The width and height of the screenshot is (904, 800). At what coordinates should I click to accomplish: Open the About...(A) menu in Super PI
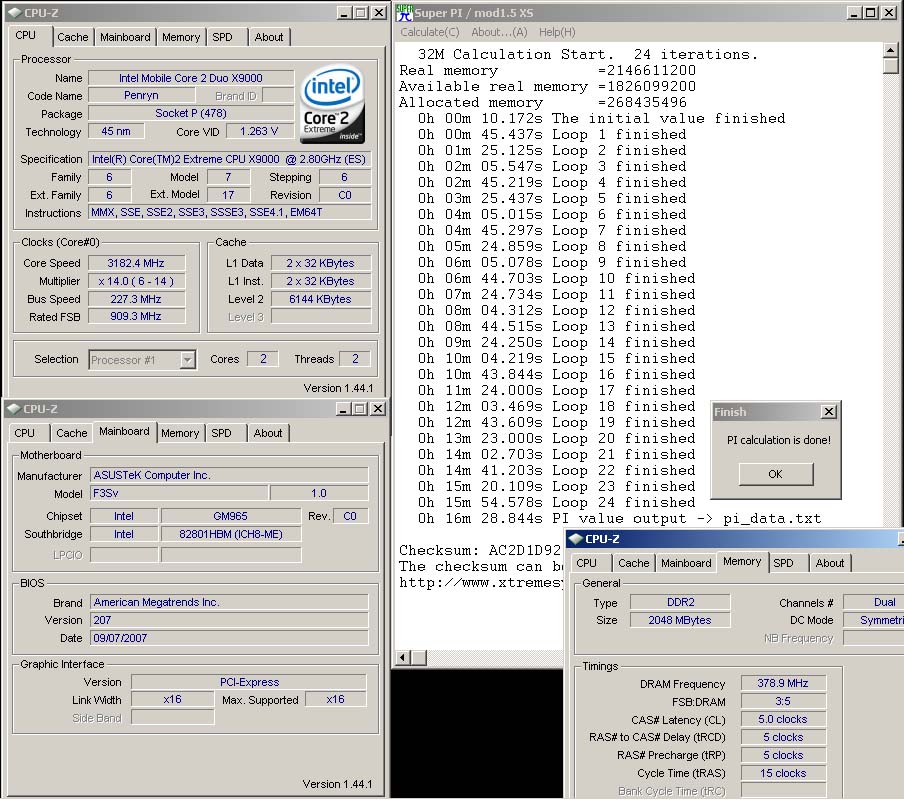[x=499, y=32]
